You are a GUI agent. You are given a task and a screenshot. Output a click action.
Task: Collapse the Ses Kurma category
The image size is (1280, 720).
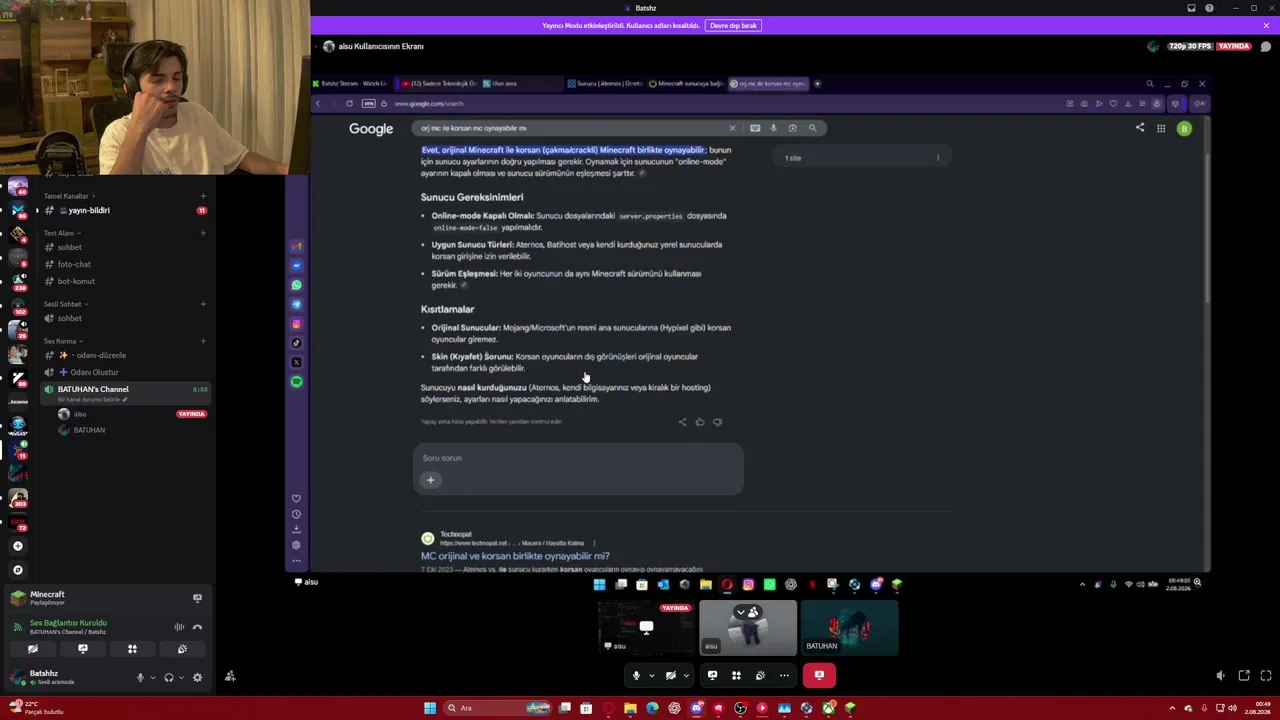click(63, 341)
